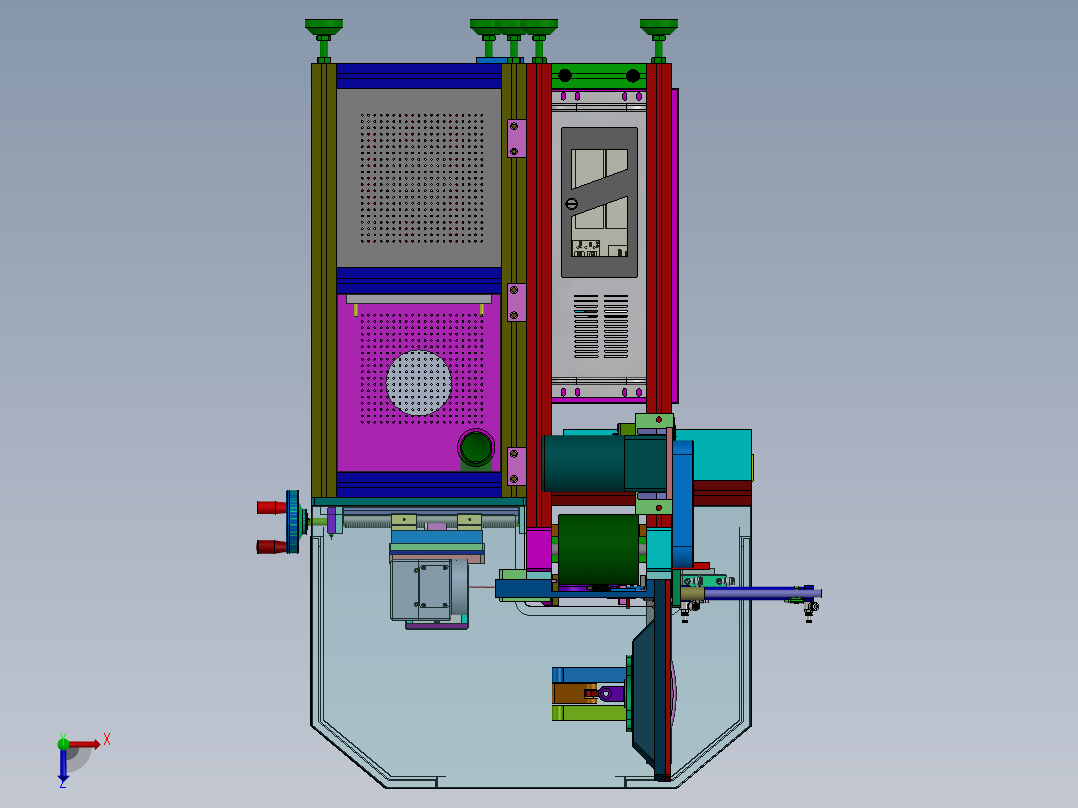Select the lower red handwheel knob
This screenshot has height=808, width=1078.
[x=272, y=547]
